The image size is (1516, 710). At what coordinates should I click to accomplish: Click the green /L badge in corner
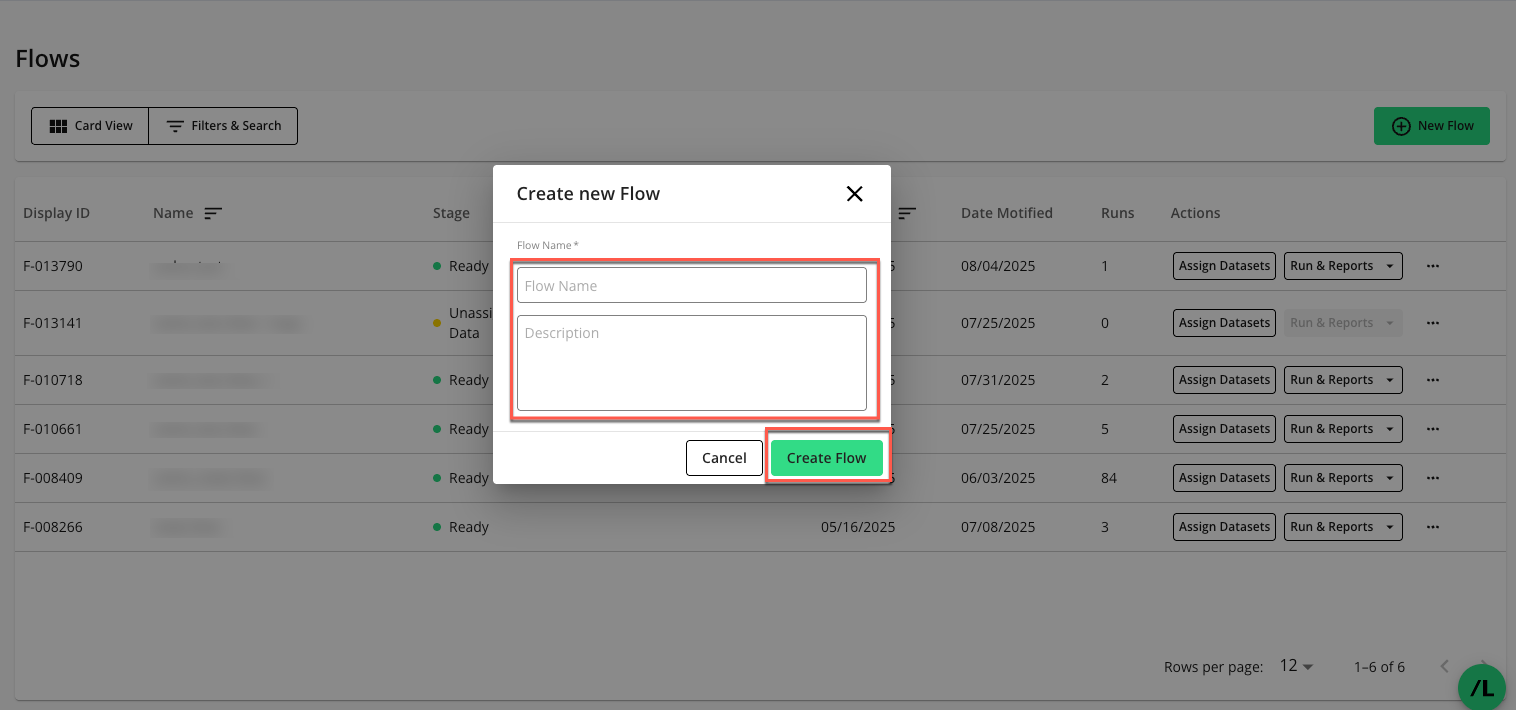tap(1481, 687)
